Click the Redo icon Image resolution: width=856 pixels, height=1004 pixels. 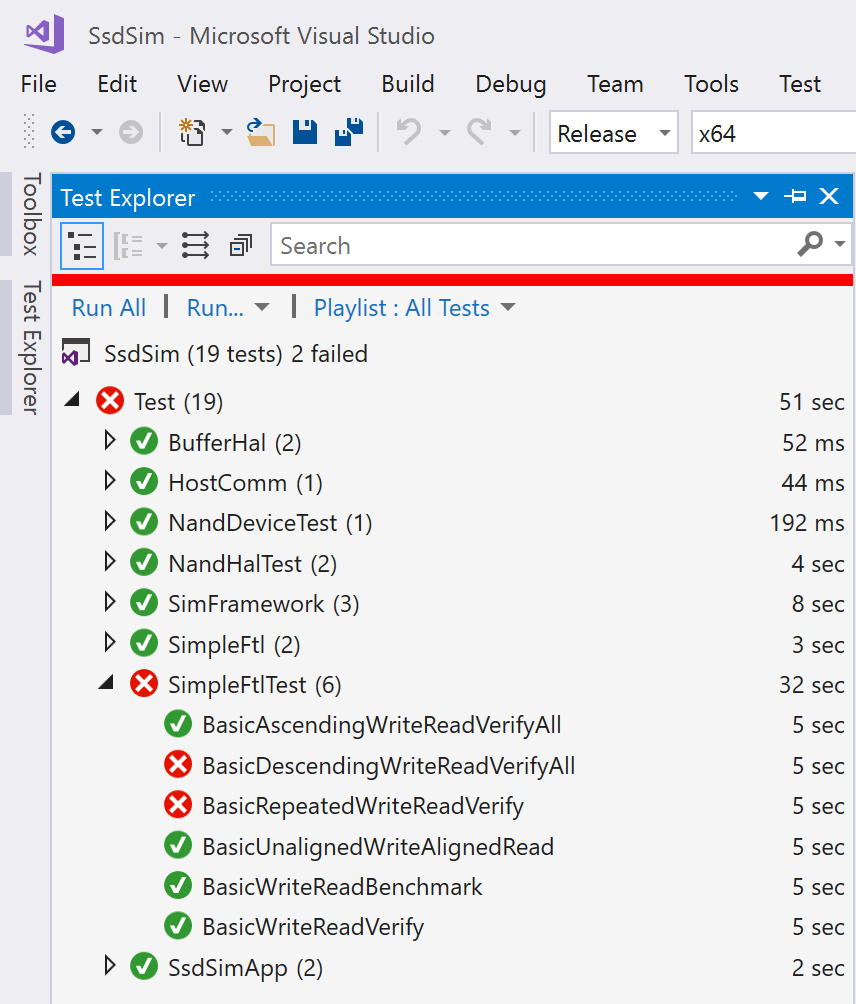[479, 133]
